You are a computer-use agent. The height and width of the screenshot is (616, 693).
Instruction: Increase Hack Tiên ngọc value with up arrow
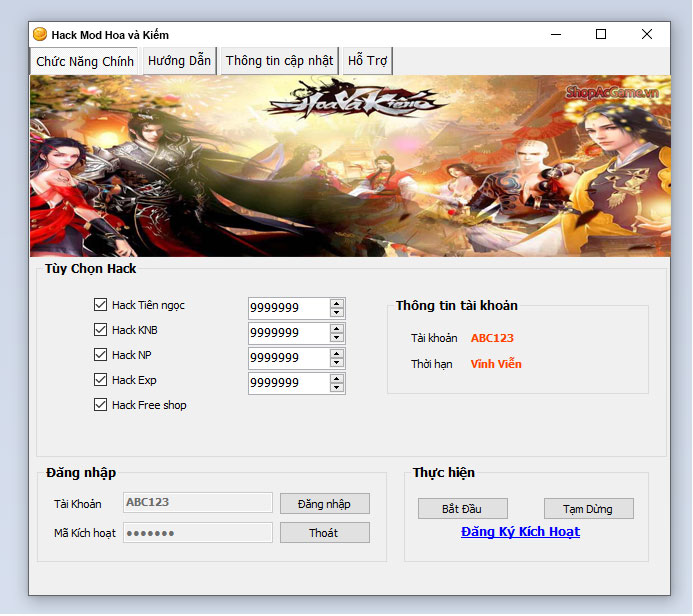[x=337, y=304]
